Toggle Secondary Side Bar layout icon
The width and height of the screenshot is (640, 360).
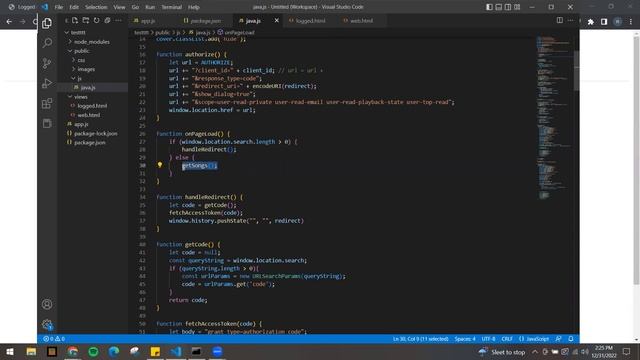point(508,7)
